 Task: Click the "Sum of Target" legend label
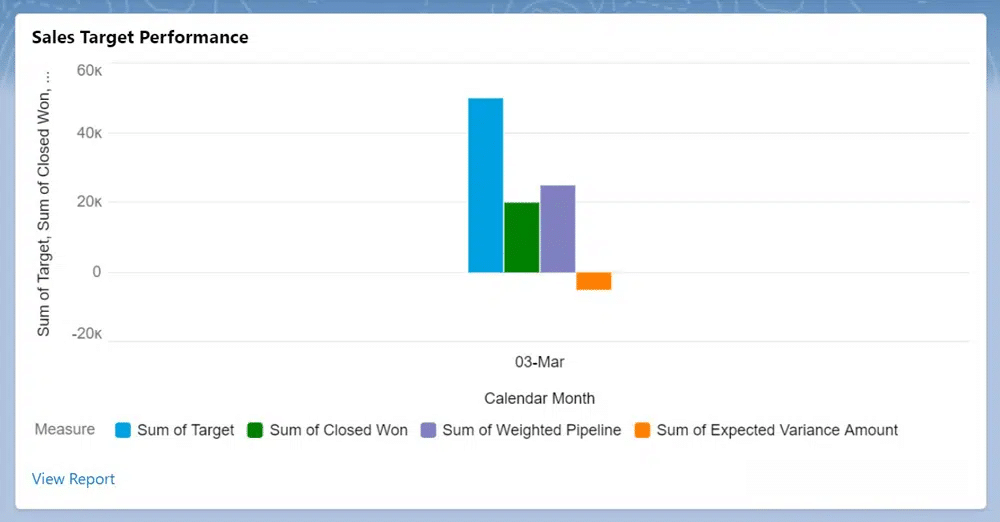tap(185, 430)
